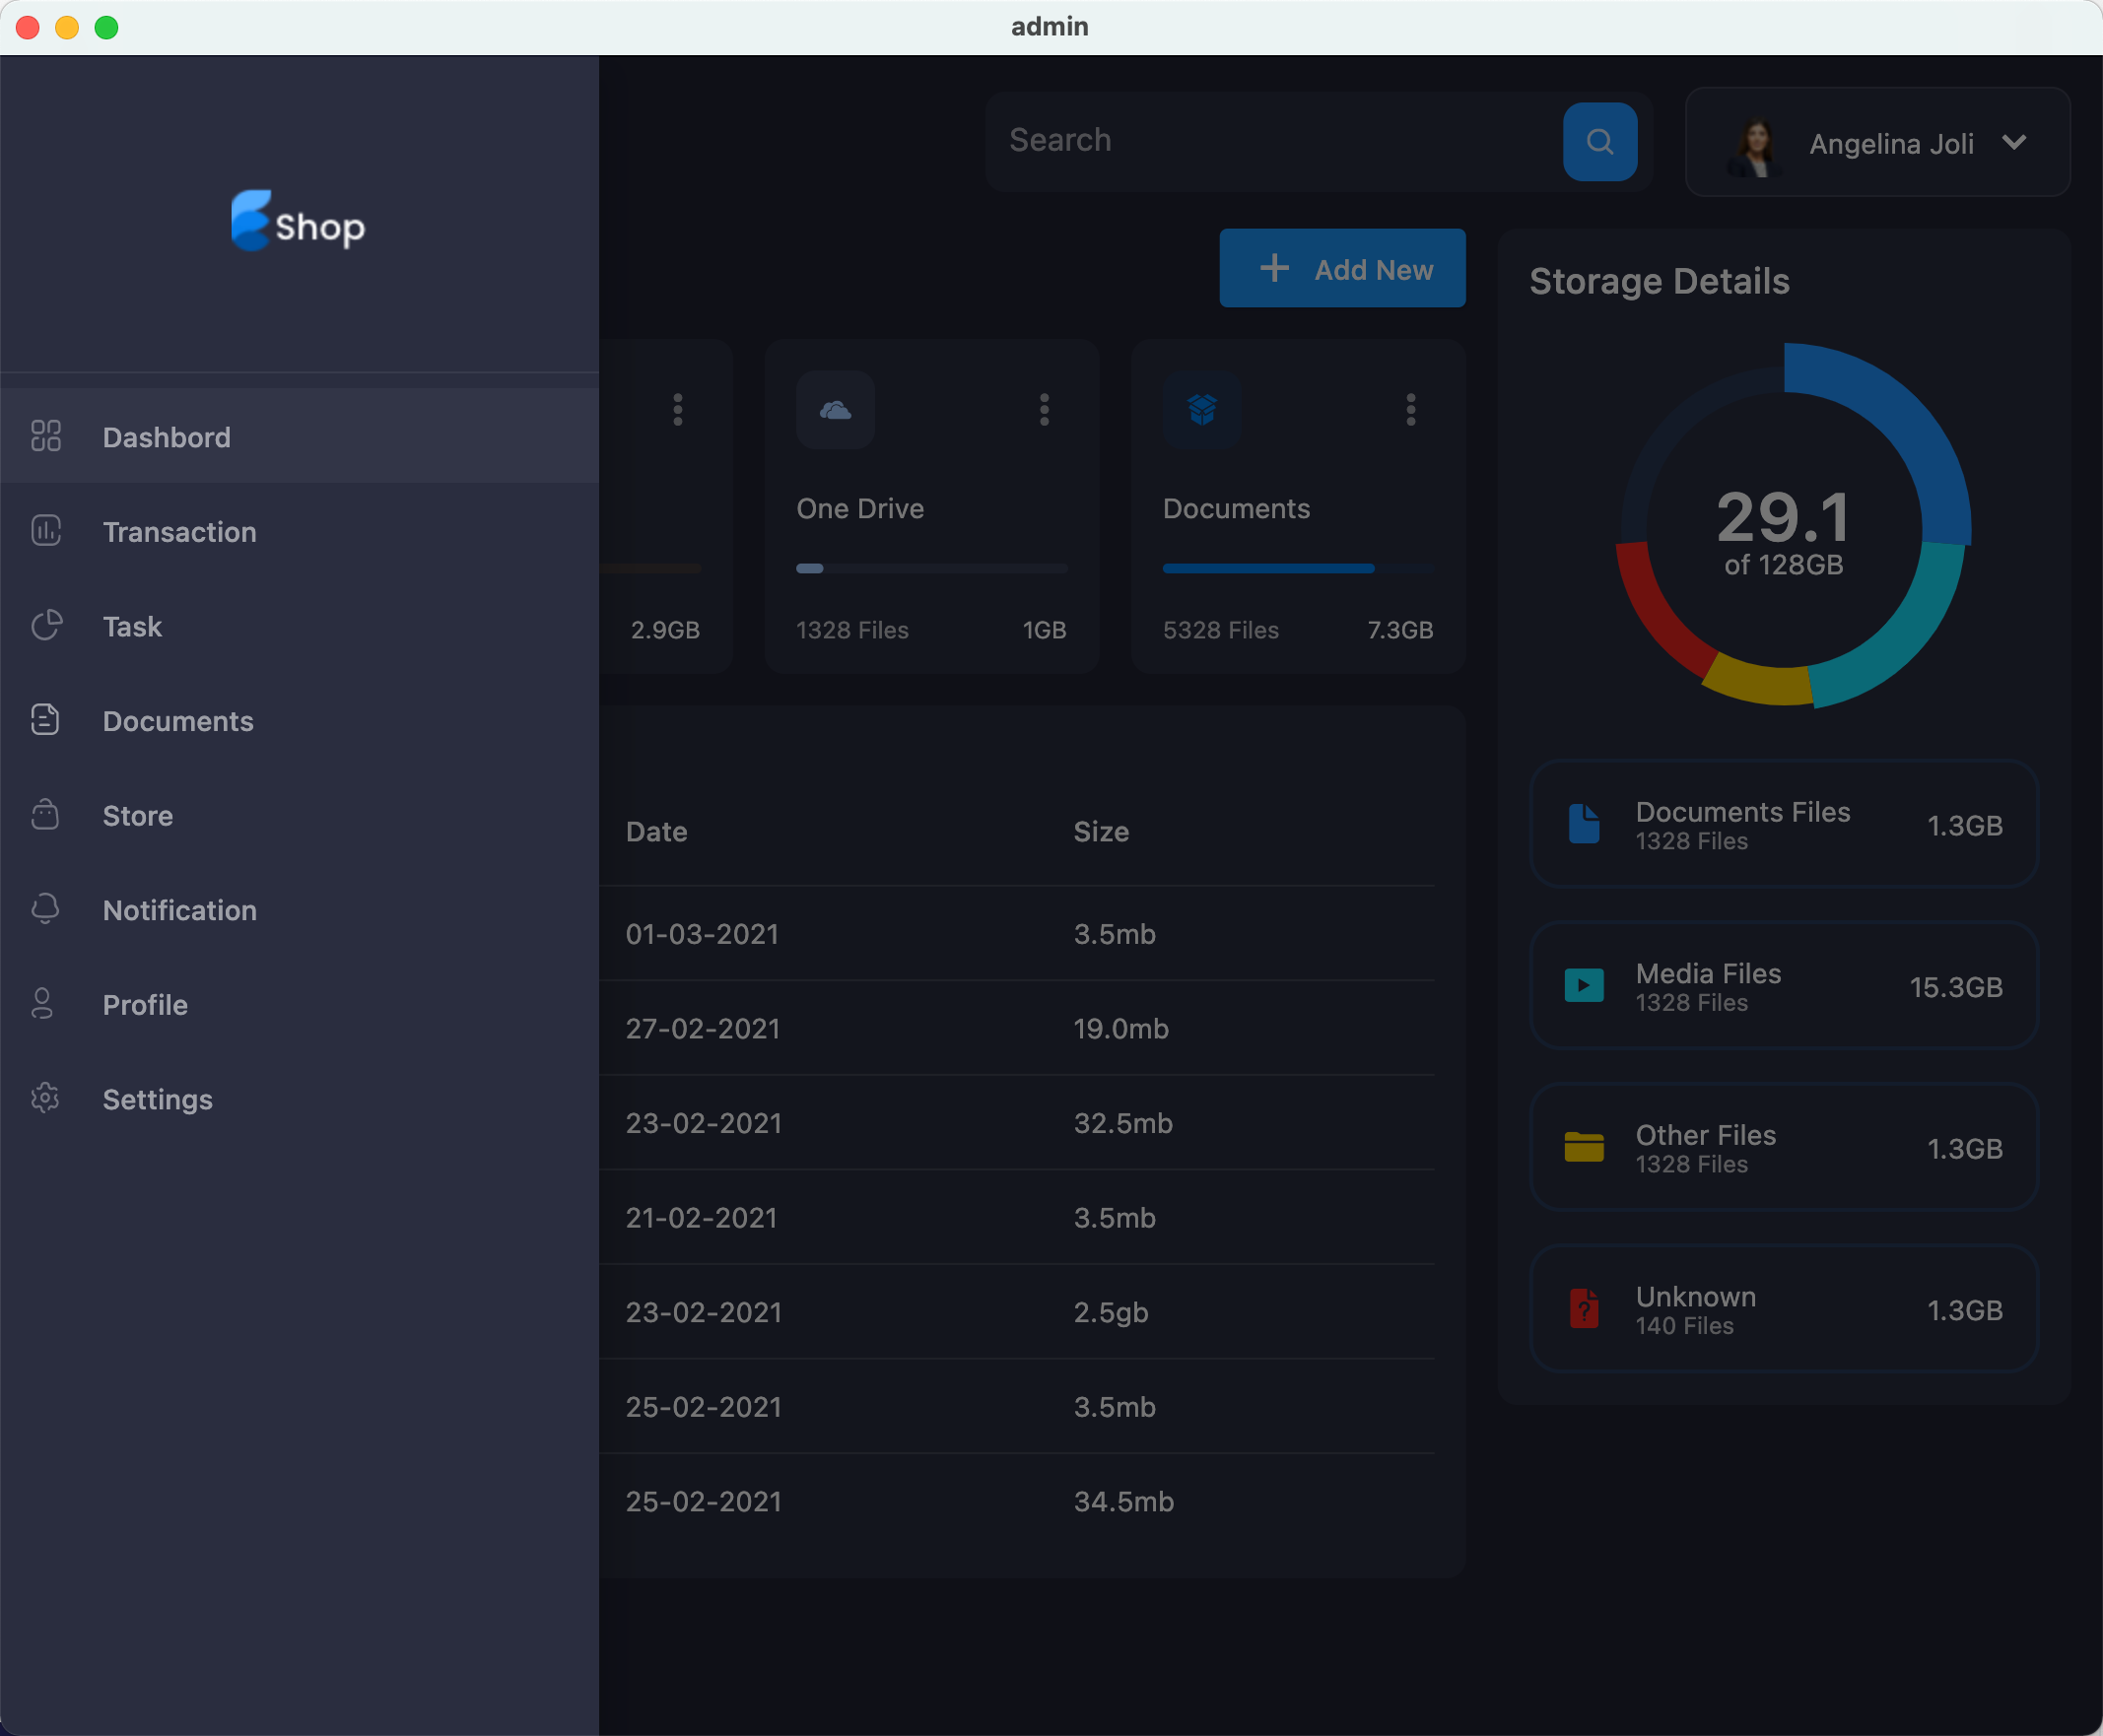The width and height of the screenshot is (2103, 1736).
Task: Click the Size column header
Action: (1101, 831)
